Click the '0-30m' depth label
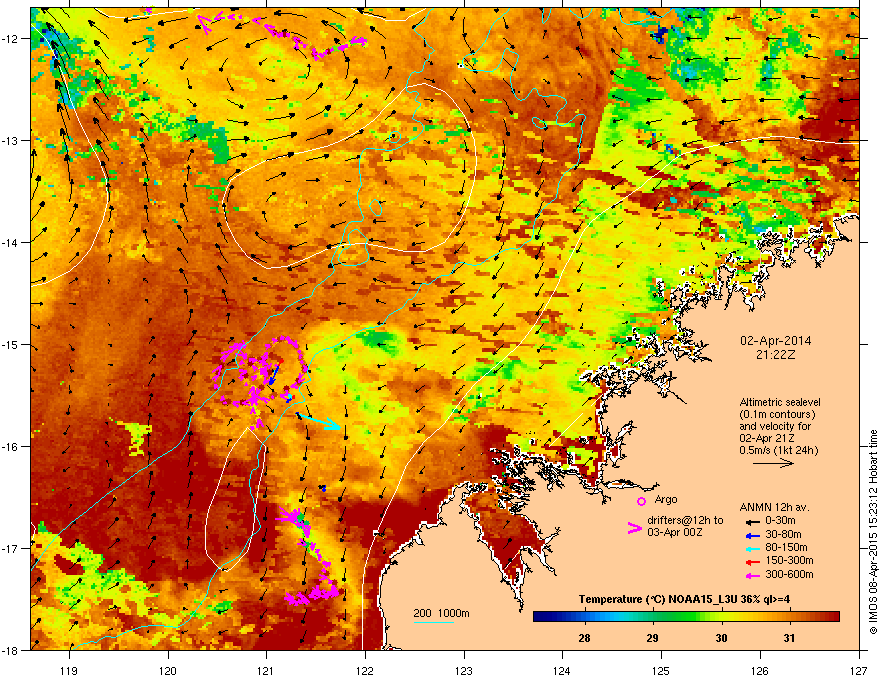The image size is (880, 680). click(x=780, y=521)
